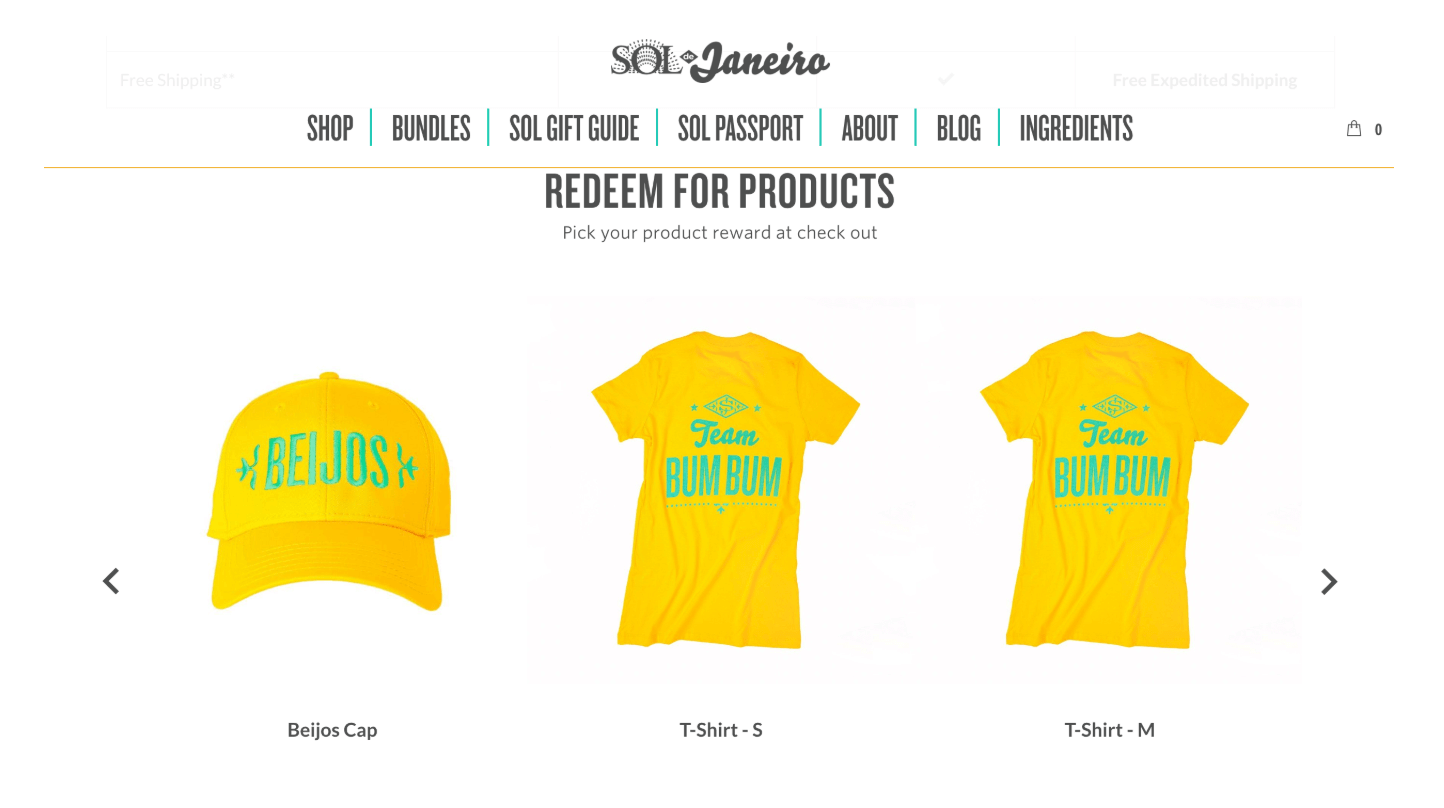Show previous products with left arrow
Image resolution: width=1444 pixels, height=808 pixels.
pyautogui.click(x=111, y=581)
